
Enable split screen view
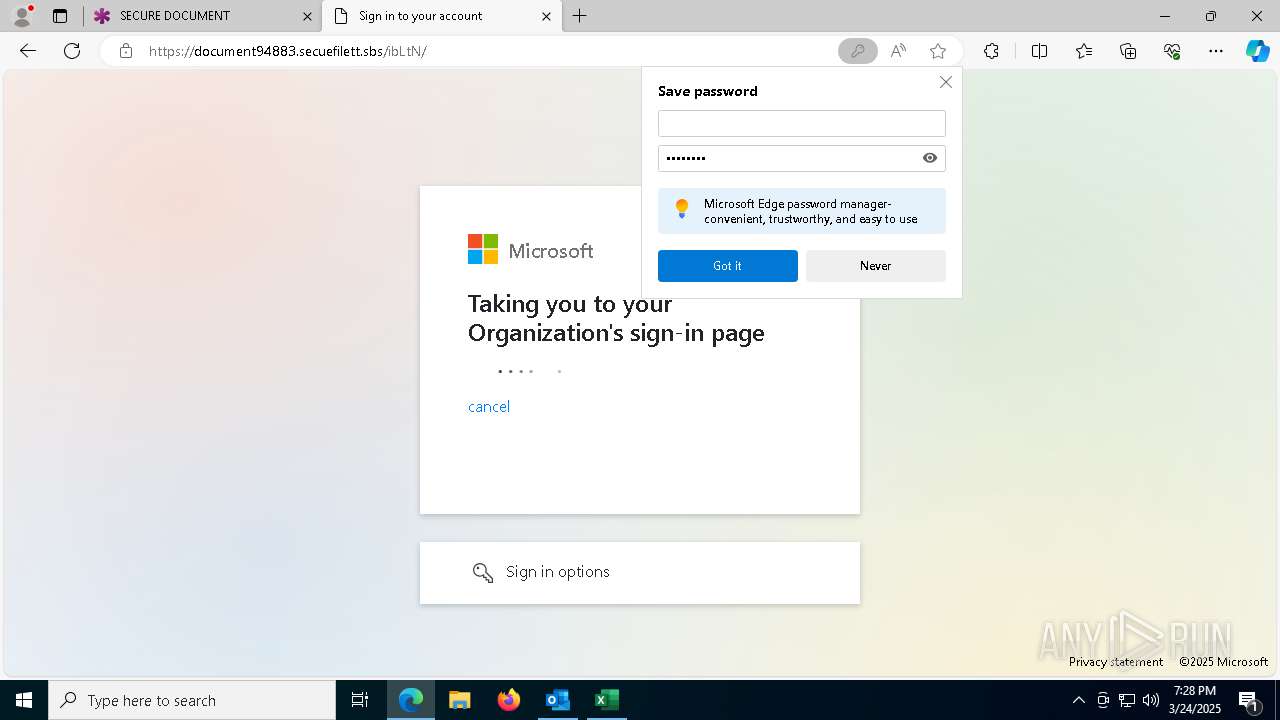[x=1039, y=51]
